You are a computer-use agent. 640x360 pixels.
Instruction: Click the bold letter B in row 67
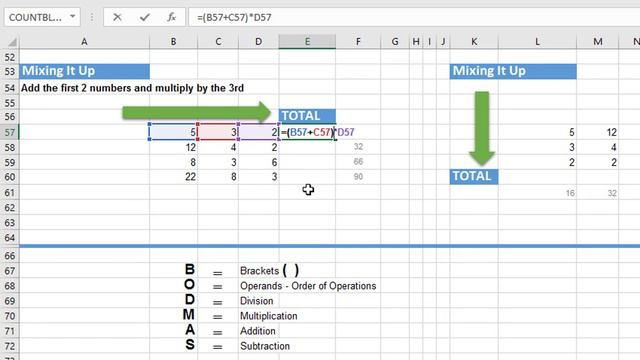tap(189, 270)
